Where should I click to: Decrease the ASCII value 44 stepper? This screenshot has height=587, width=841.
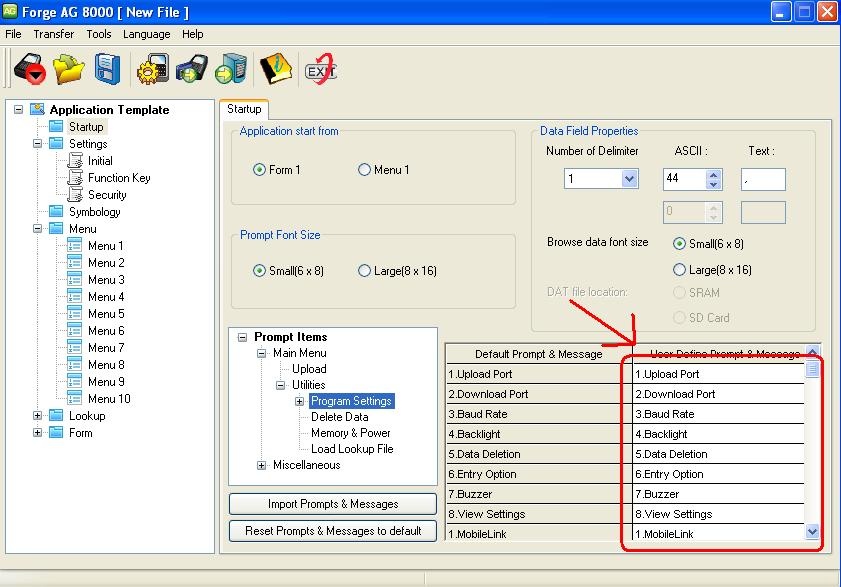pos(713,184)
